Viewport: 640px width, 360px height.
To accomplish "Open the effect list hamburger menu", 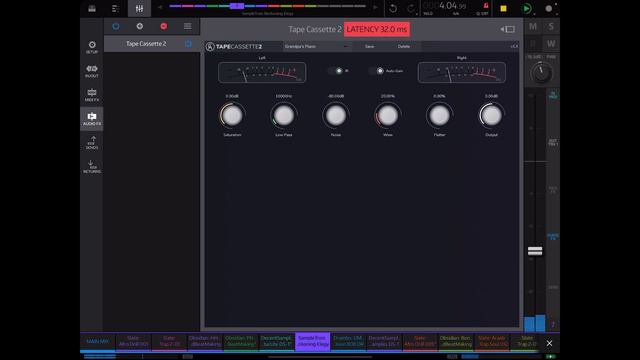I will coord(187,26).
